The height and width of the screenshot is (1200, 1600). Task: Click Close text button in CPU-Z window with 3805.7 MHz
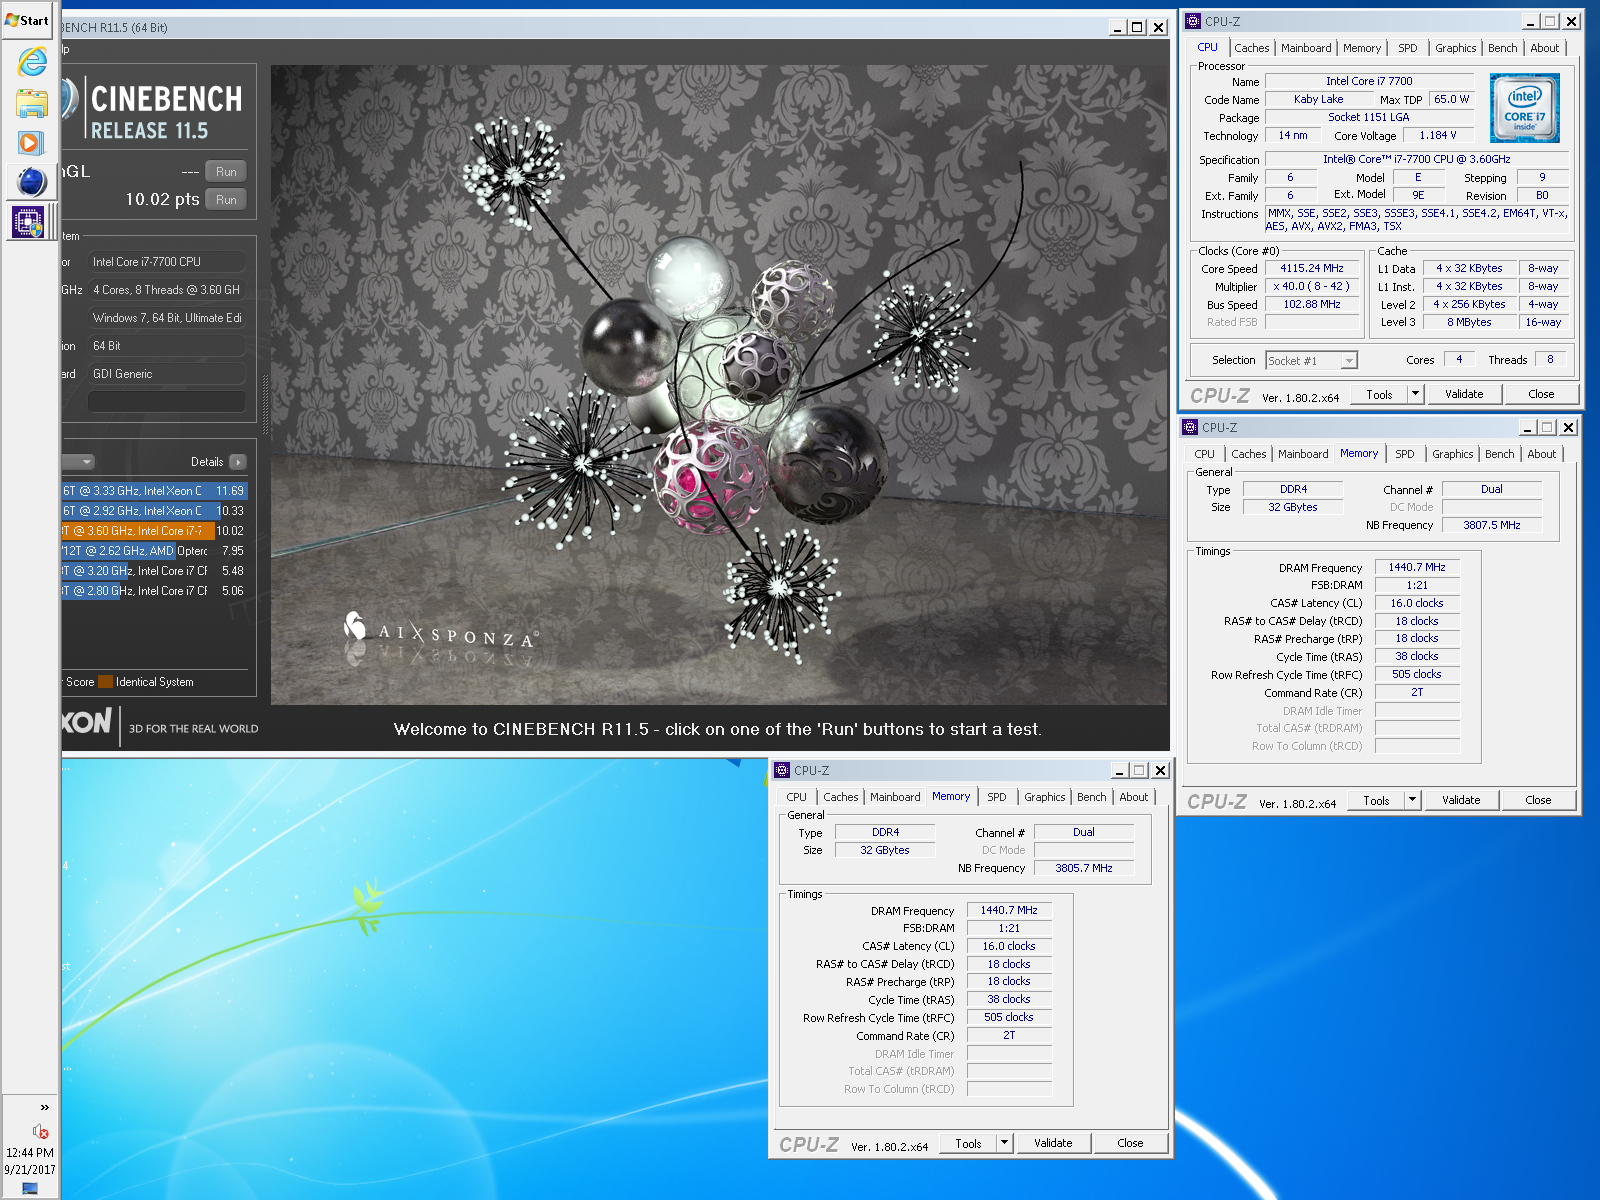click(x=1130, y=1143)
